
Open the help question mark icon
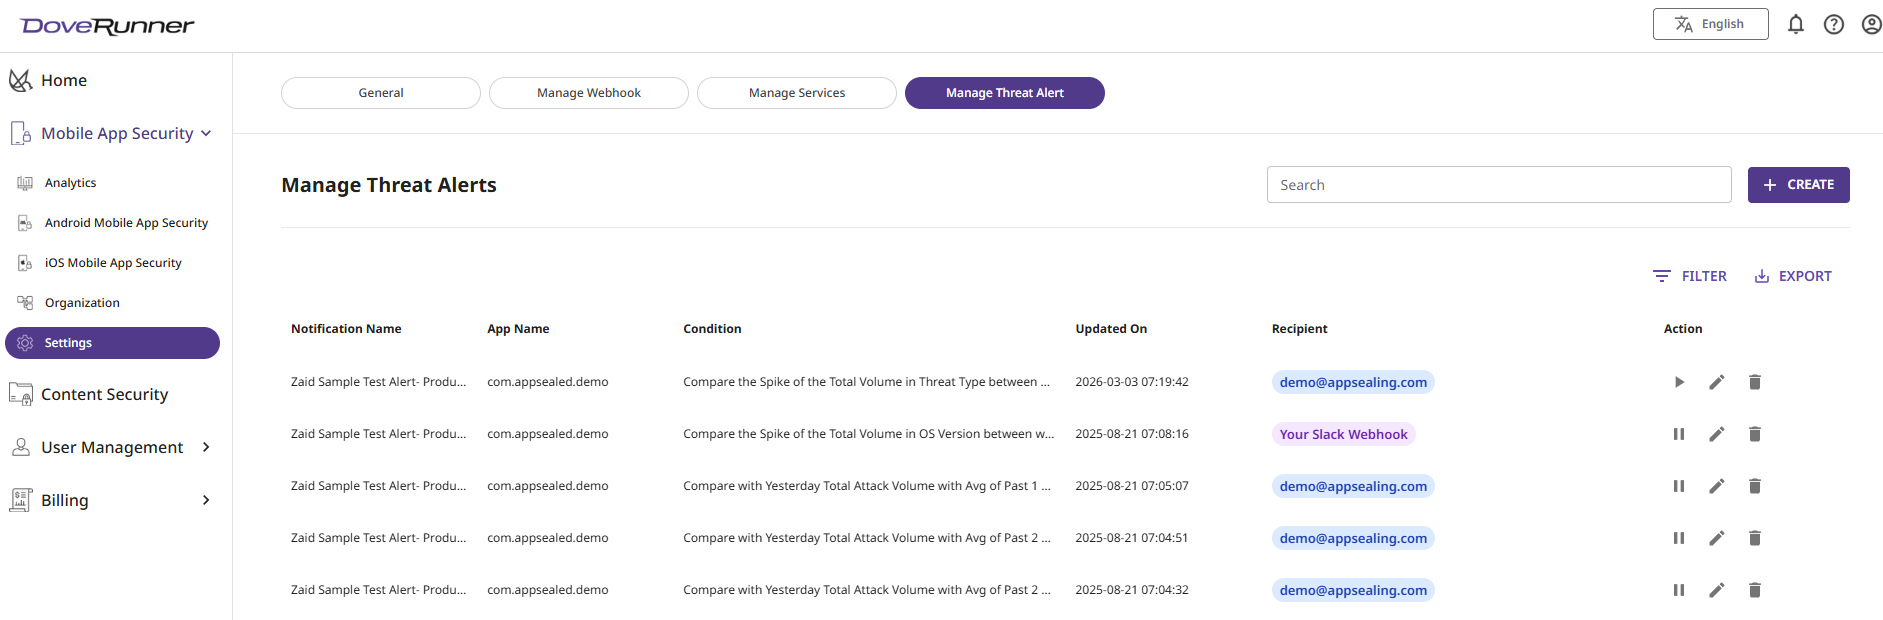(1834, 24)
